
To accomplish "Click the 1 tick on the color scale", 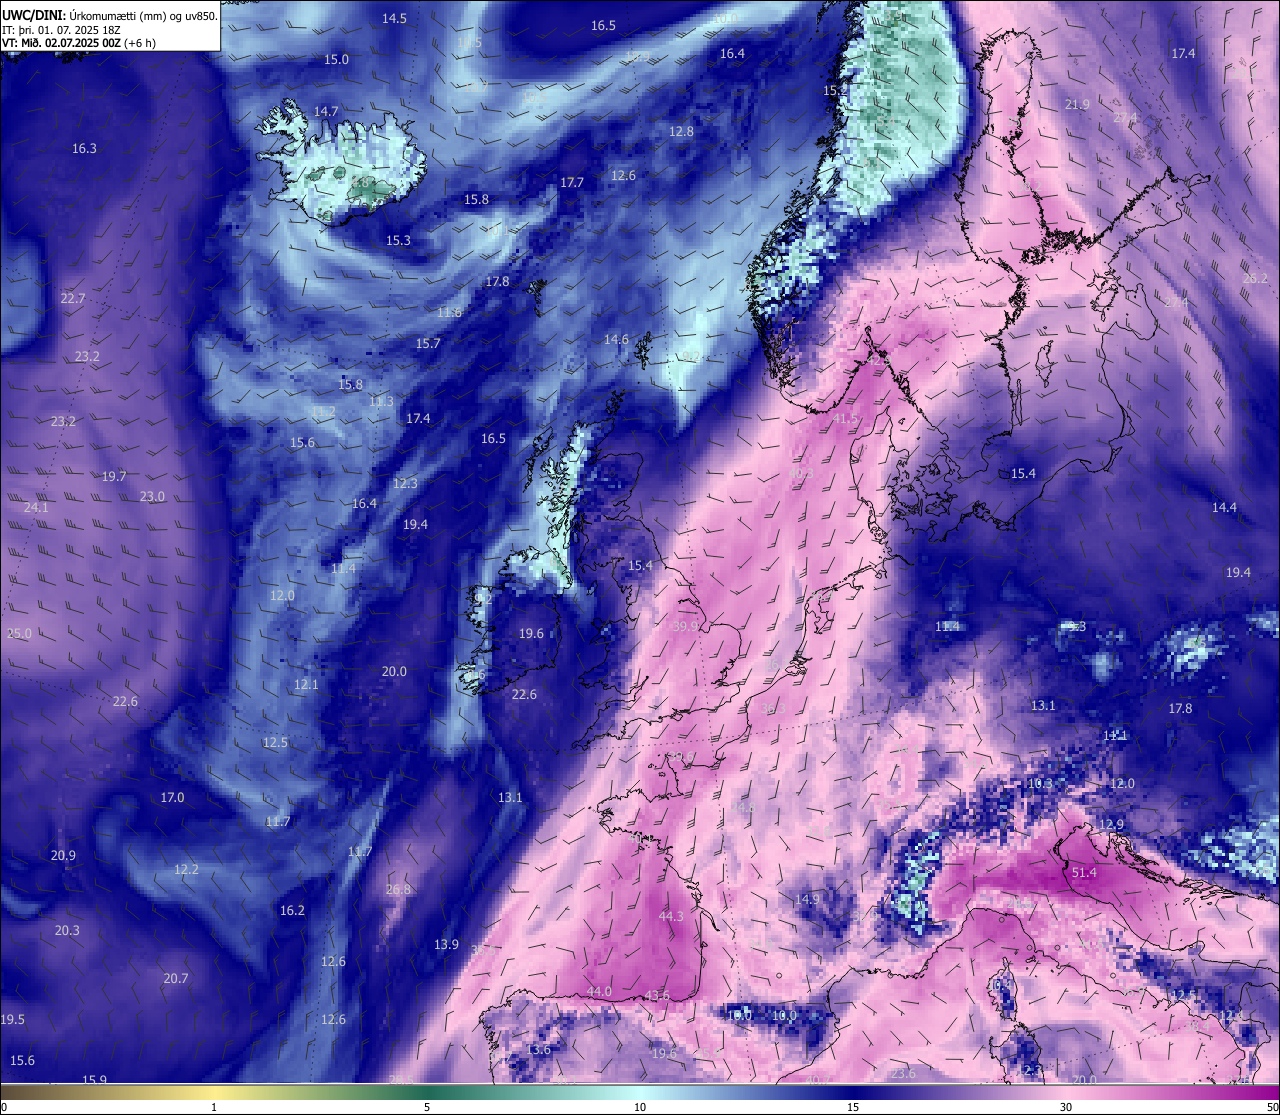I will pos(214,1107).
